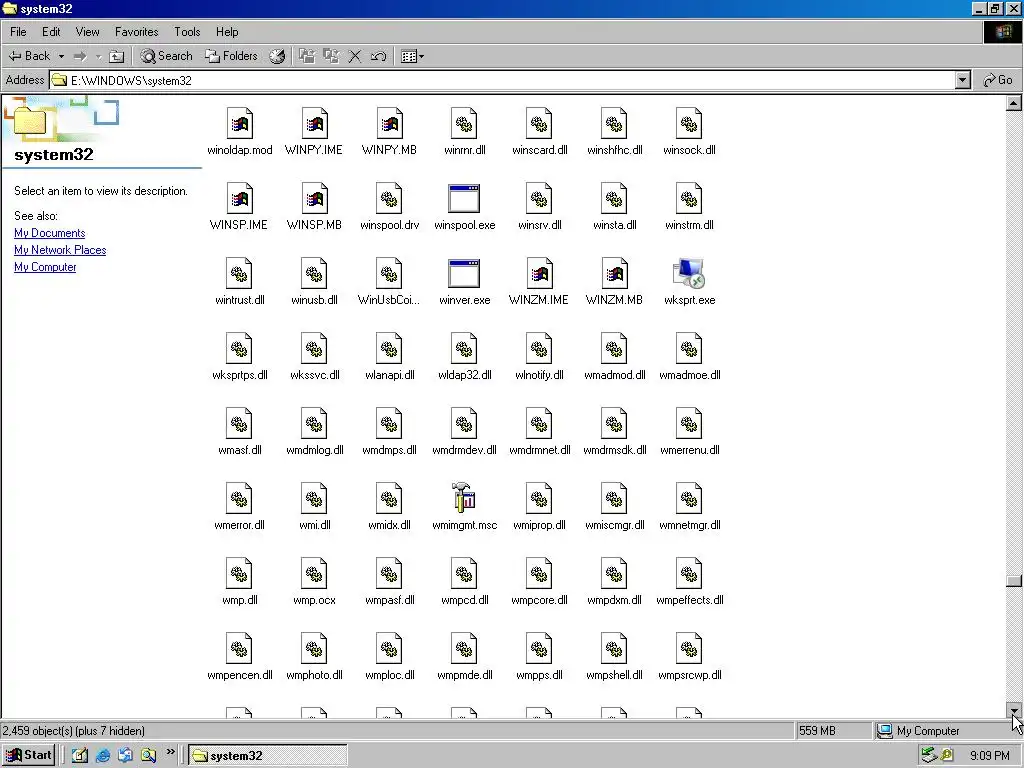Click the Go button
1024x768 pixels.
click(x=998, y=80)
